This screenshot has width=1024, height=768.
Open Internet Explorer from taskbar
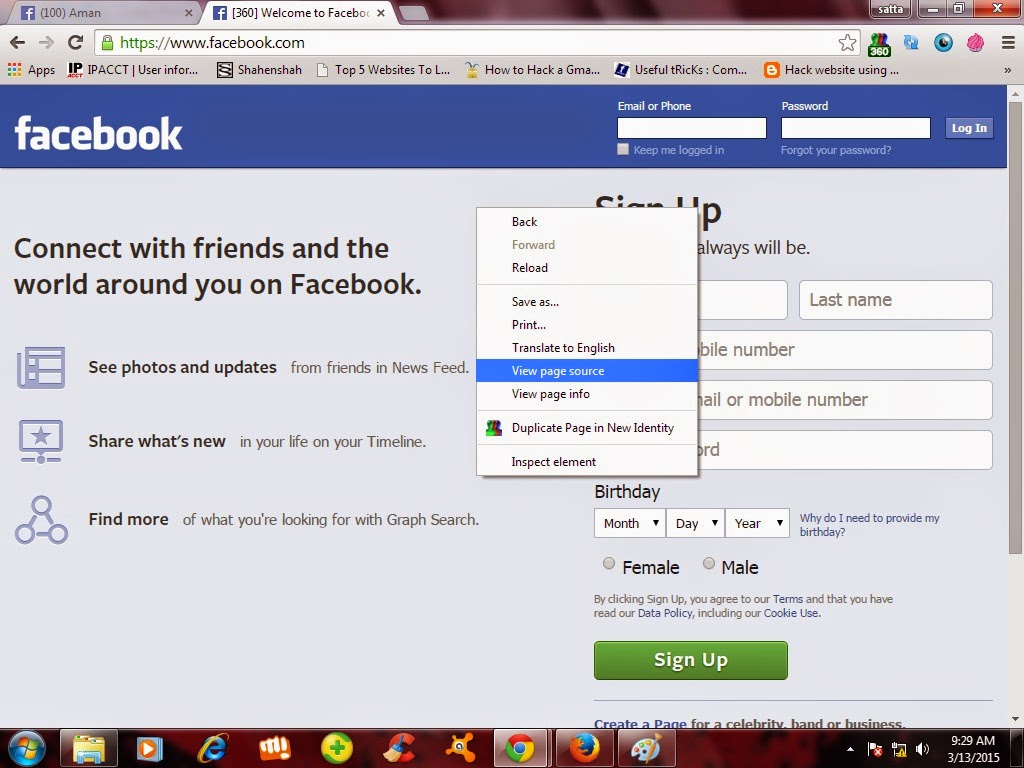(x=213, y=748)
